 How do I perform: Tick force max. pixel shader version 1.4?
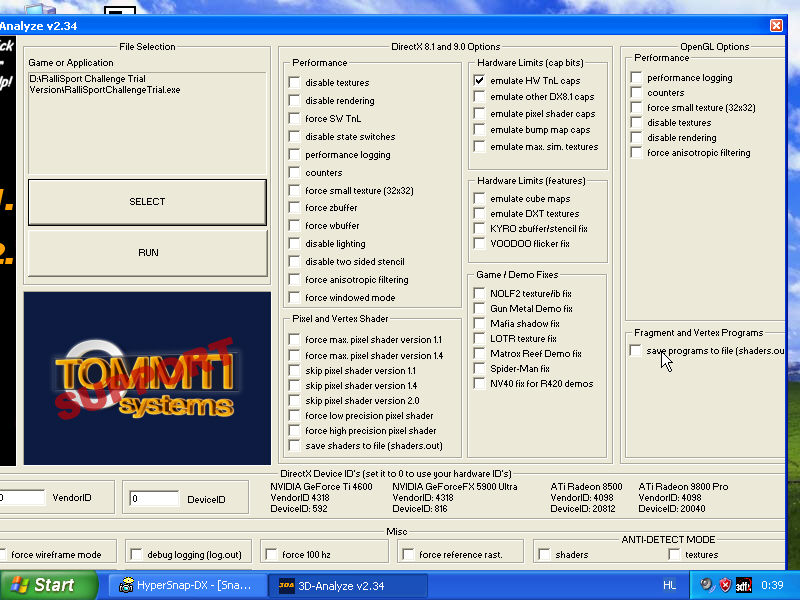(294, 355)
